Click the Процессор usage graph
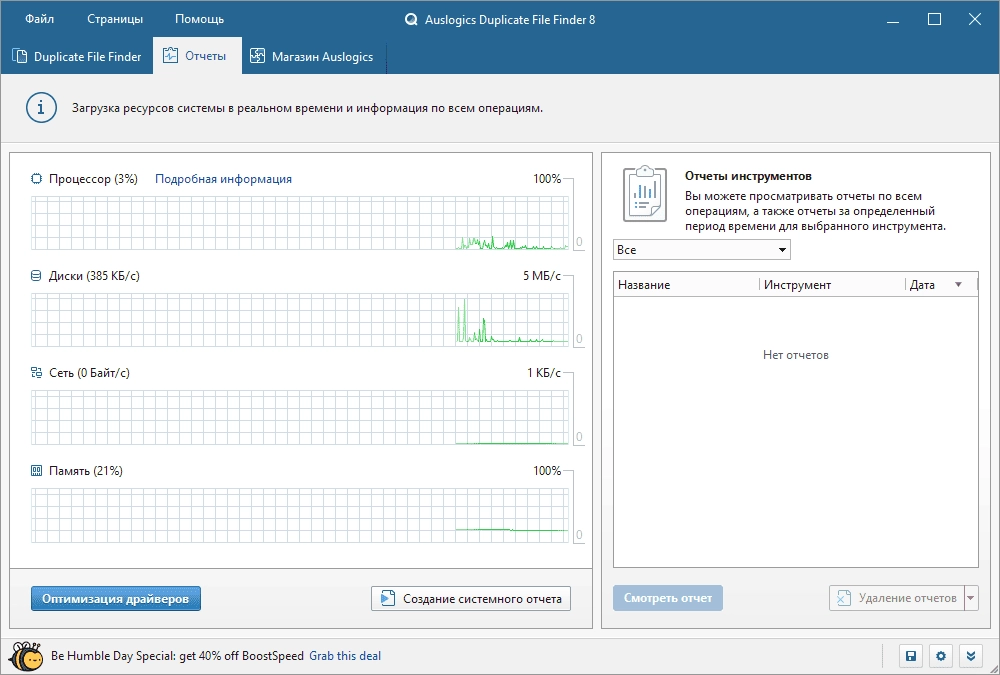 click(300, 223)
